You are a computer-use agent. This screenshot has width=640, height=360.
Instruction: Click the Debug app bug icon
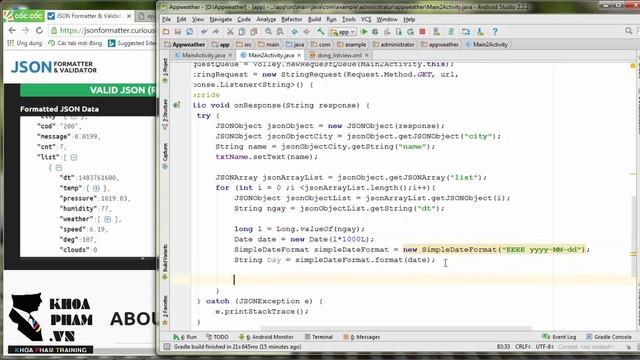click(375, 31)
